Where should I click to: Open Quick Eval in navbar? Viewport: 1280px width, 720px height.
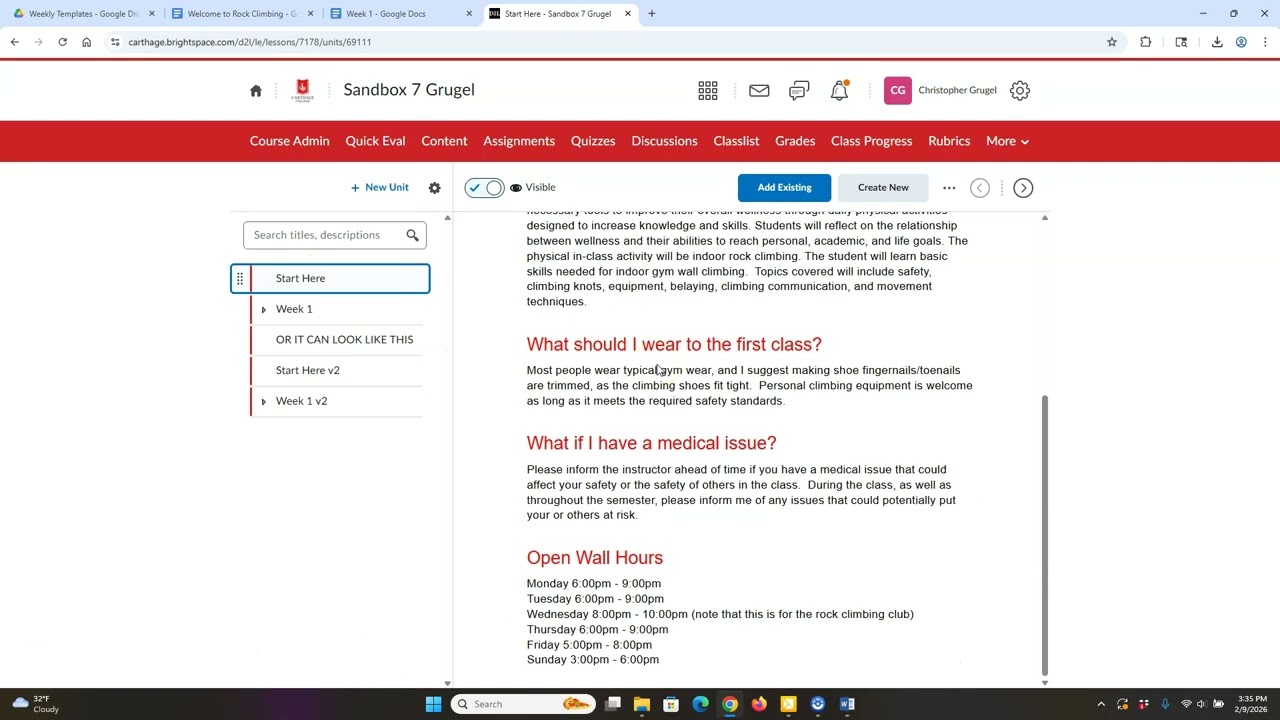(375, 141)
